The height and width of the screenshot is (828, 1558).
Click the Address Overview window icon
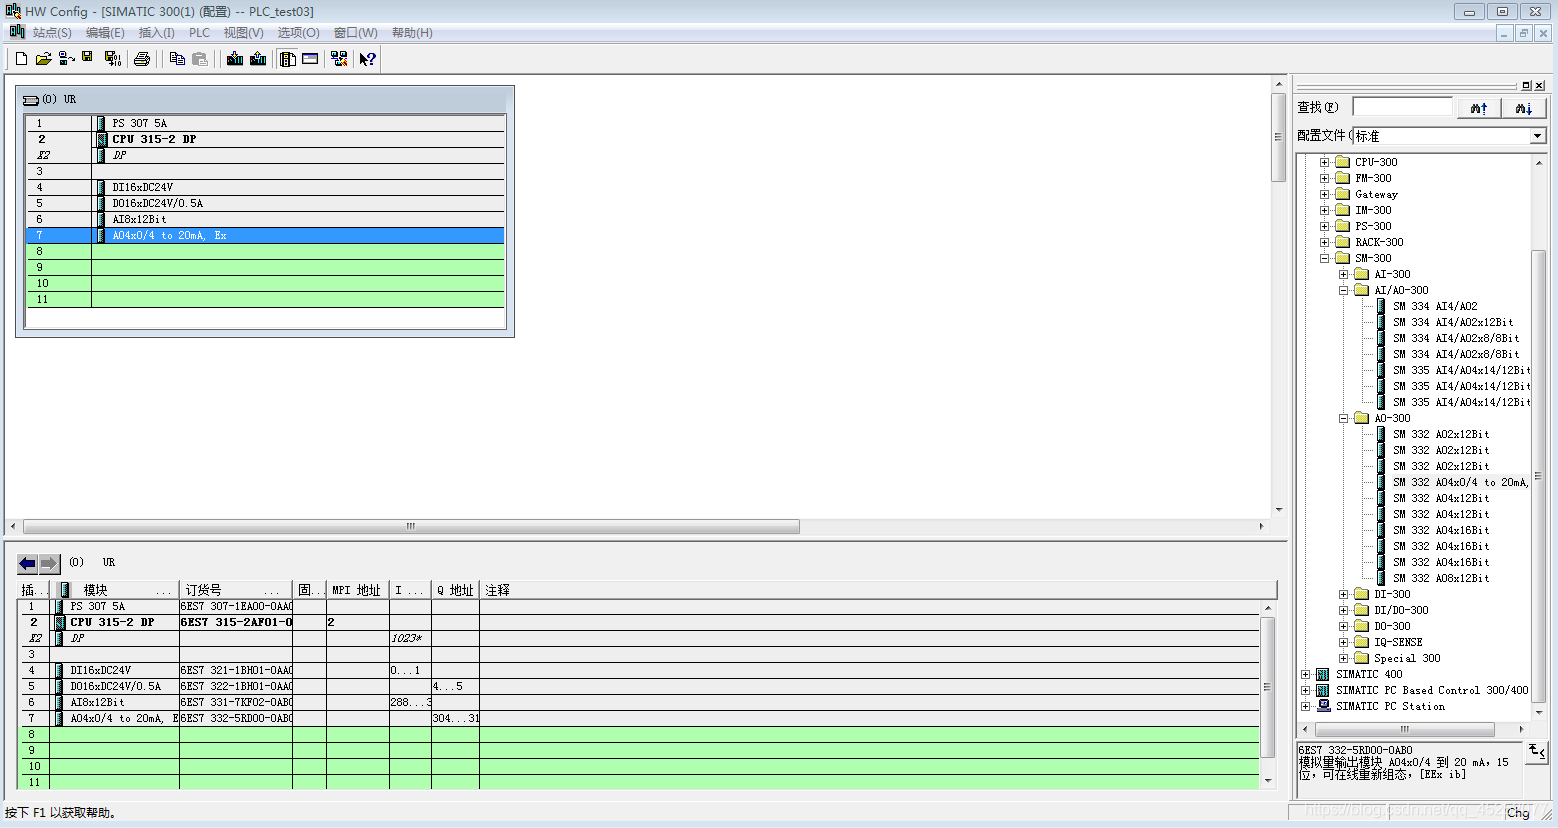click(x=311, y=59)
